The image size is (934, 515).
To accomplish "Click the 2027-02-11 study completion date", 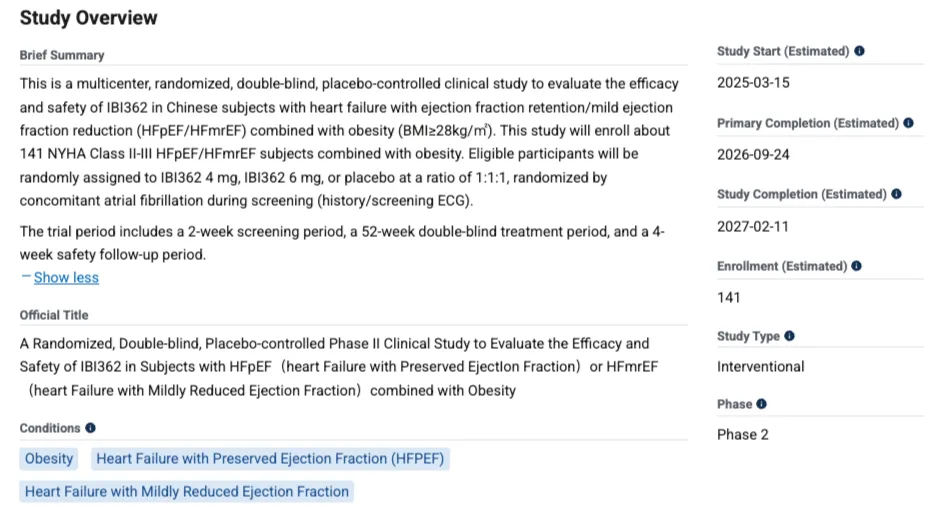I will pyautogui.click(x=753, y=226).
